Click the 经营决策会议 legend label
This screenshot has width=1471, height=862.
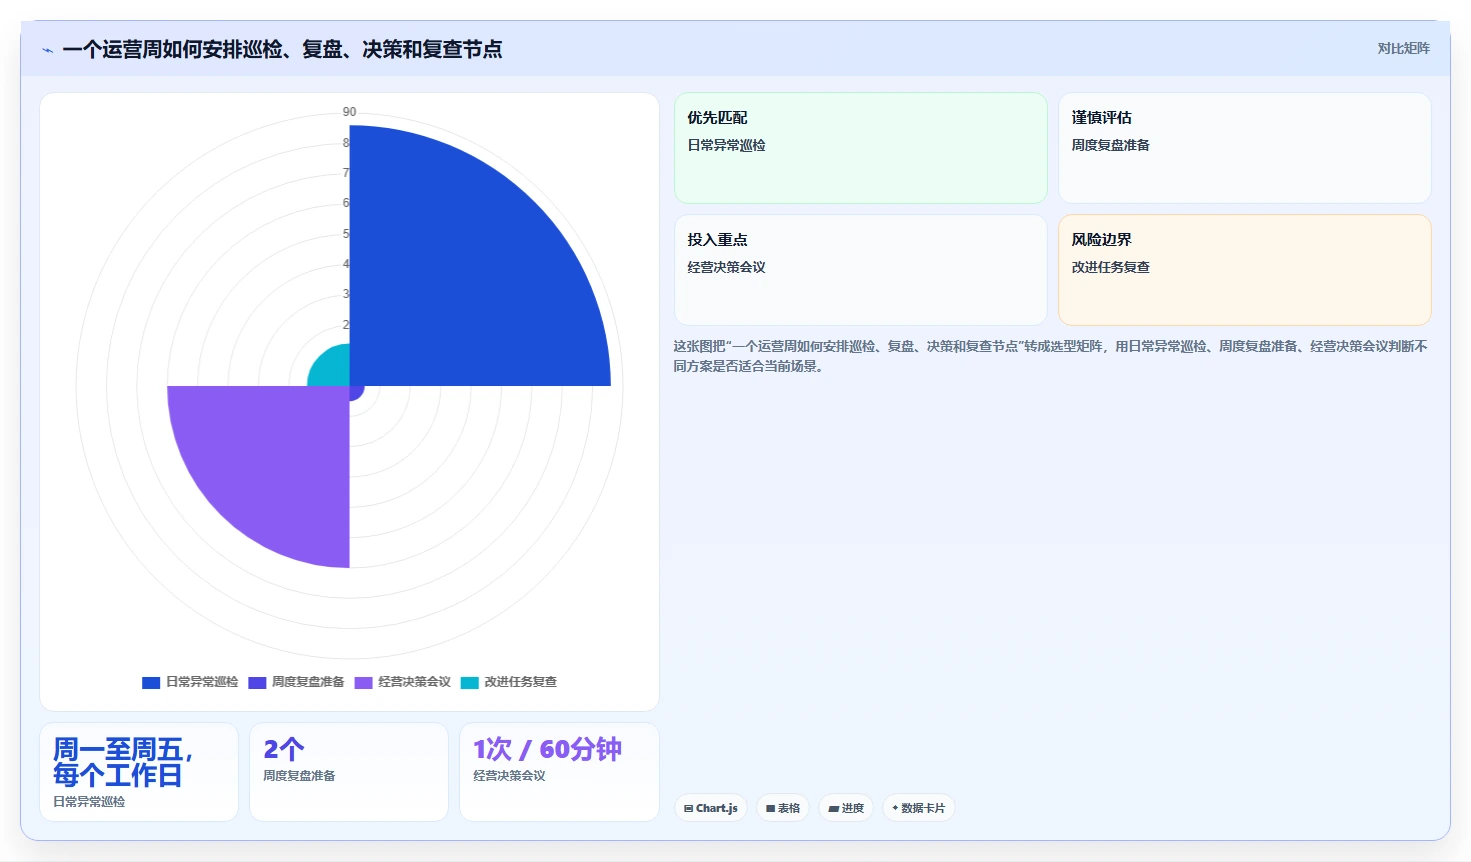pos(414,682)
